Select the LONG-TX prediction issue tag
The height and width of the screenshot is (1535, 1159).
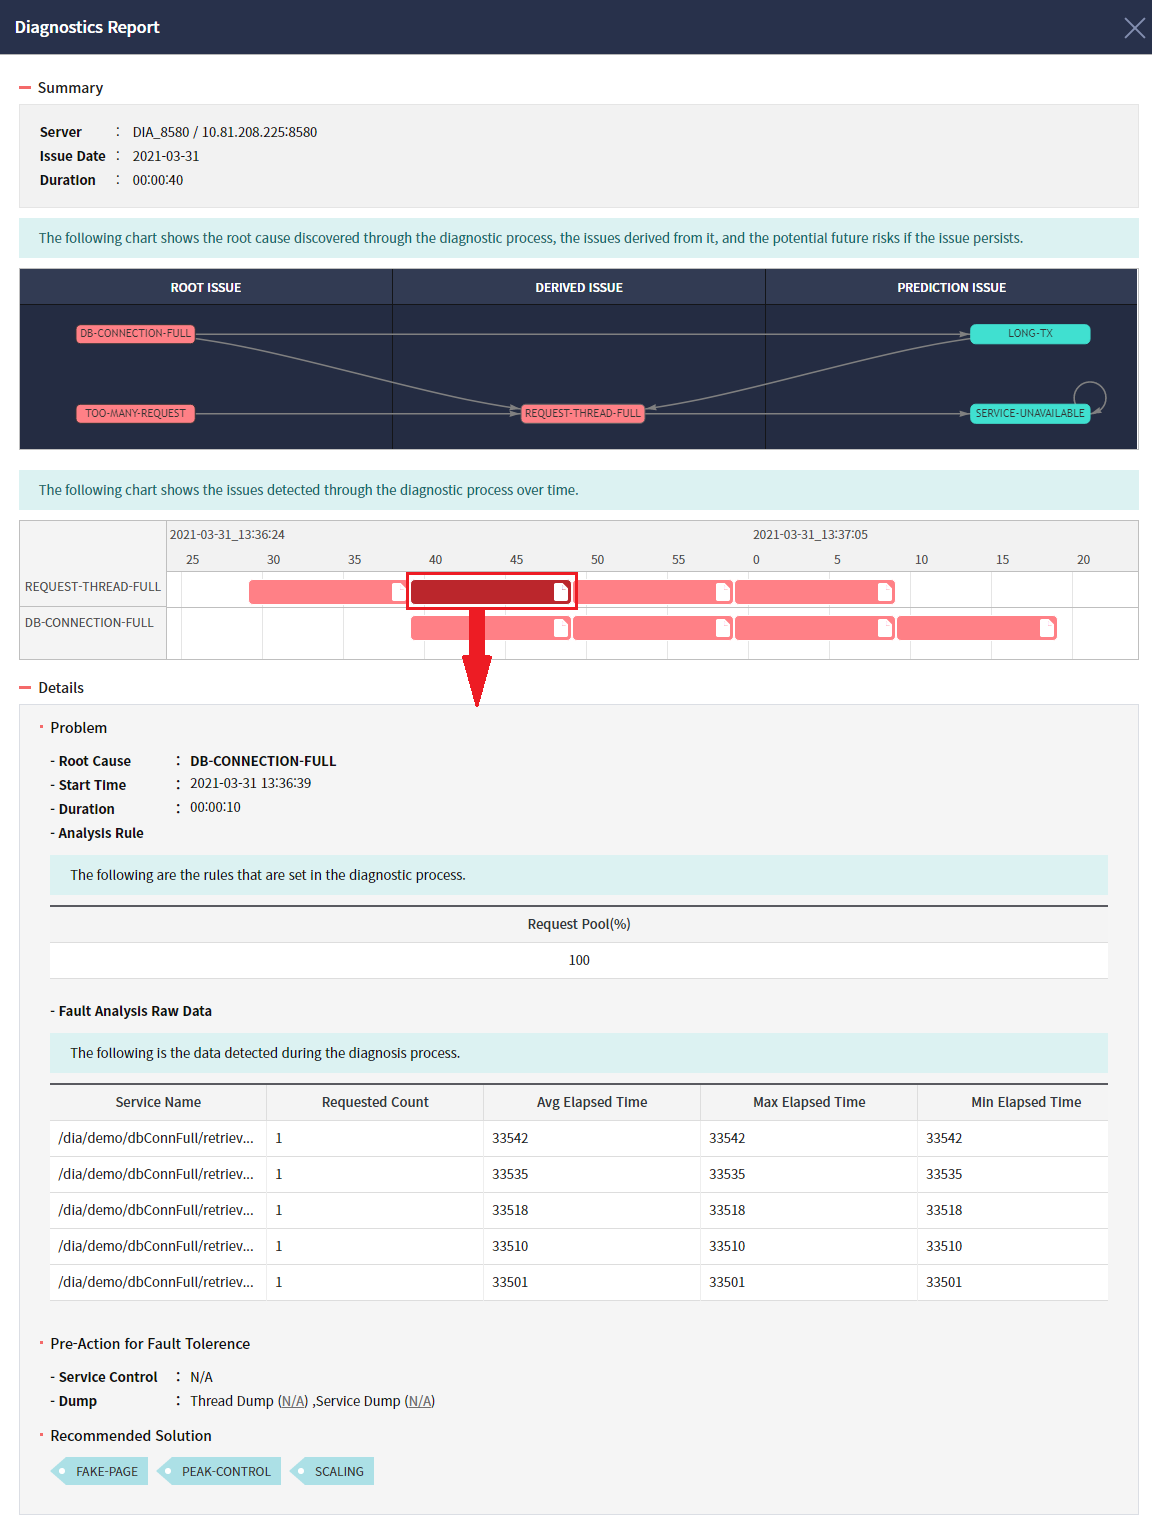pyautogui.click(x=1030, y=333)
